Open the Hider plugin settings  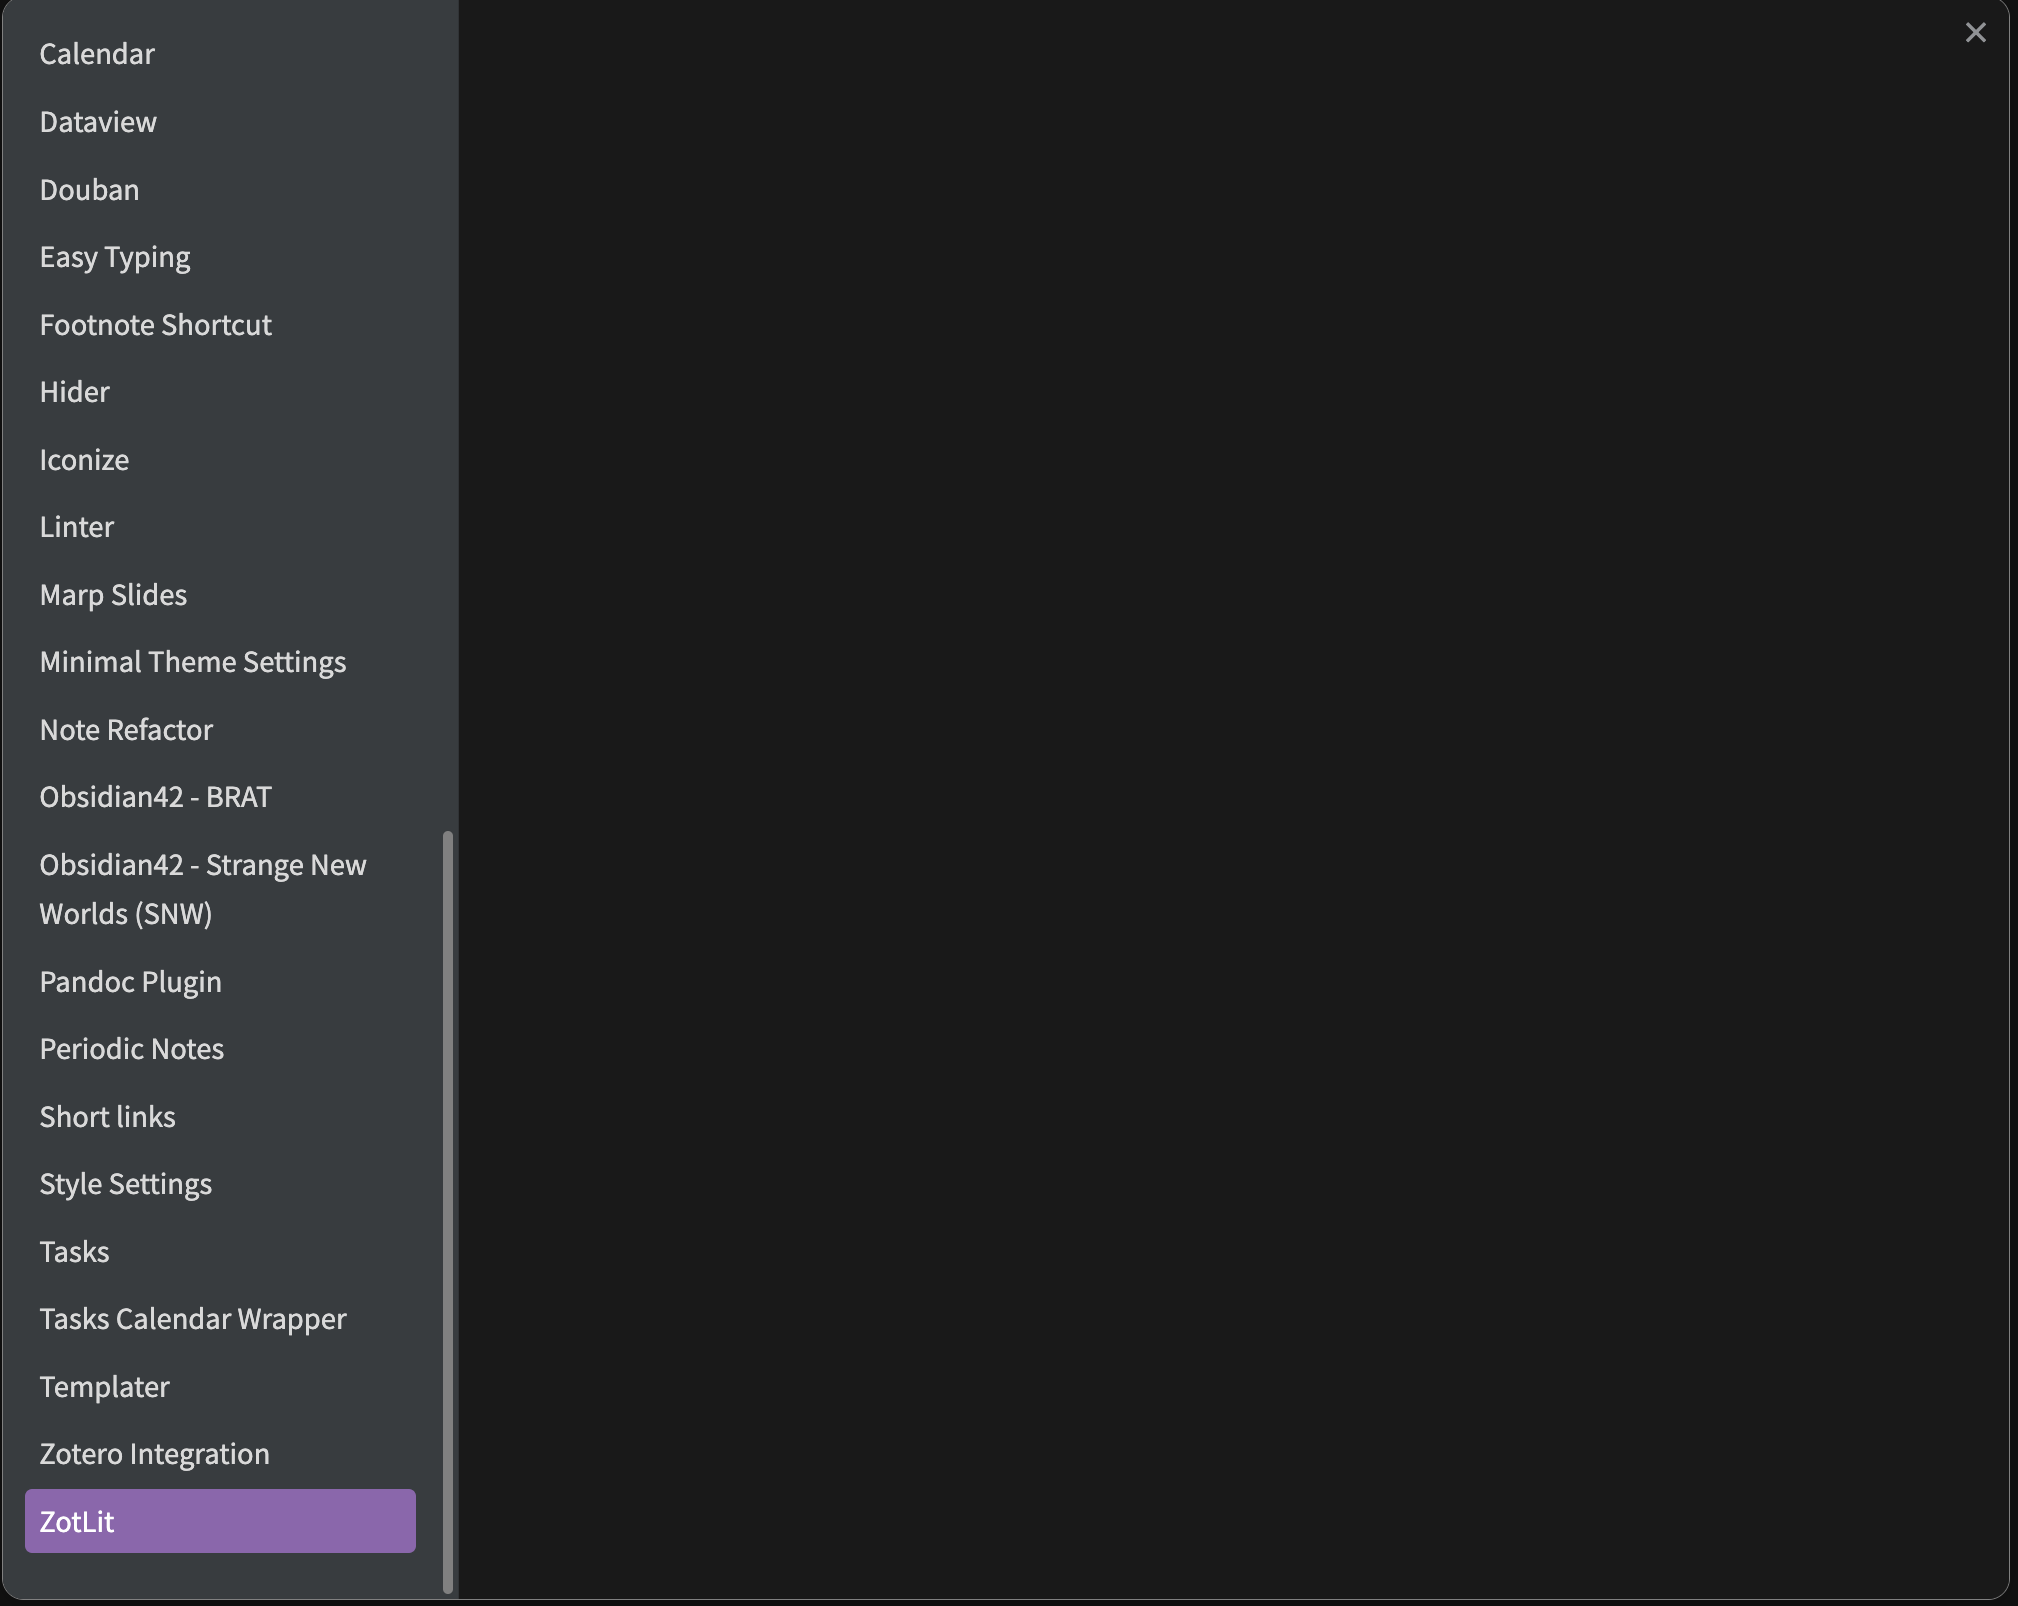(x=74, y=391)
